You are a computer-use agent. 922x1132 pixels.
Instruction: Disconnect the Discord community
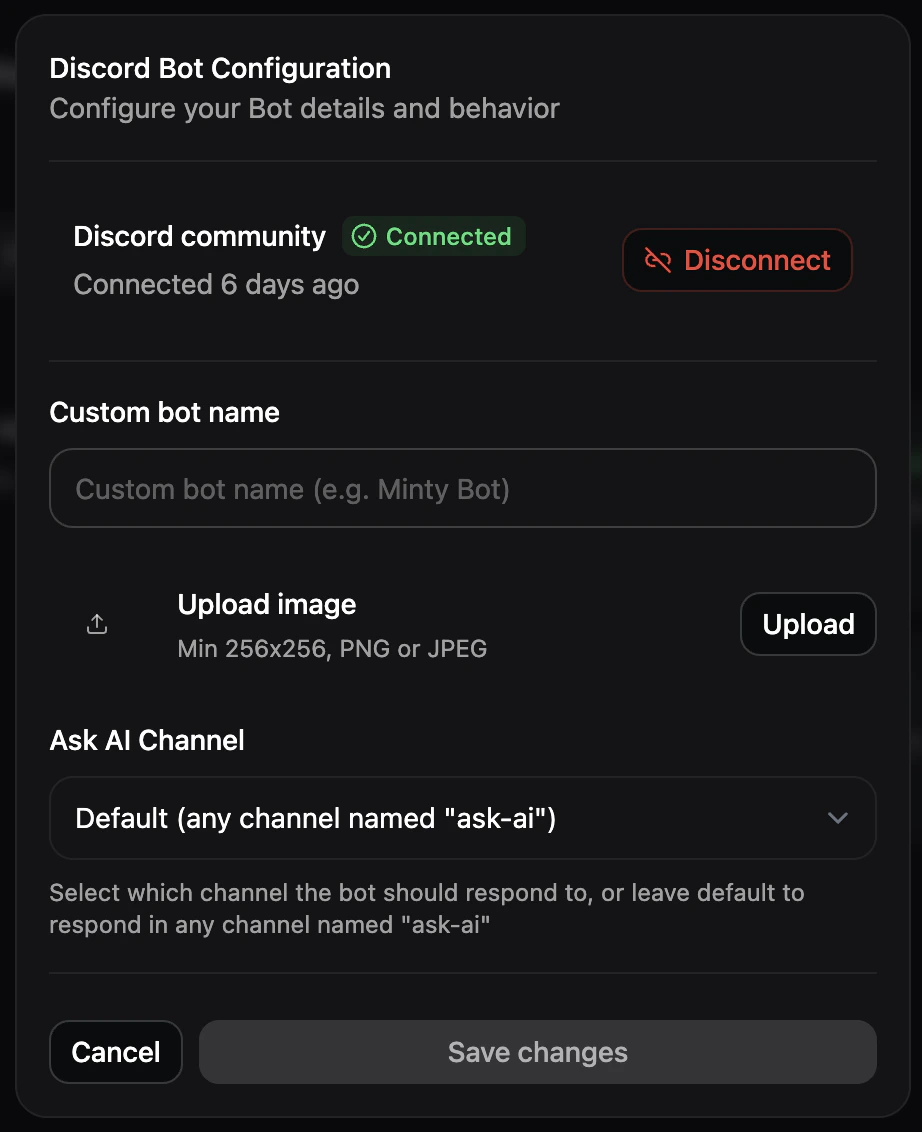pyautogui.click(x=737, y=260)
